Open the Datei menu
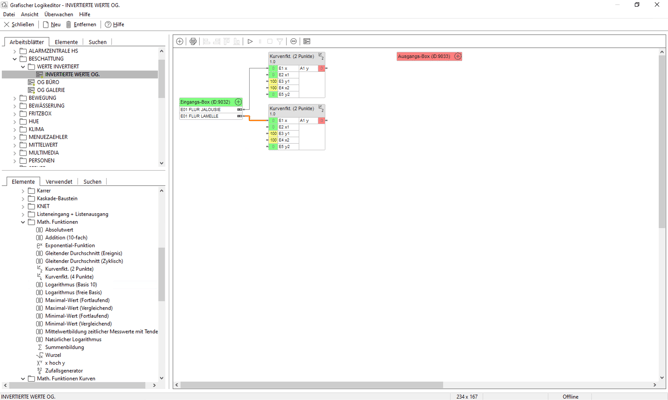 (x=9, y=14)
